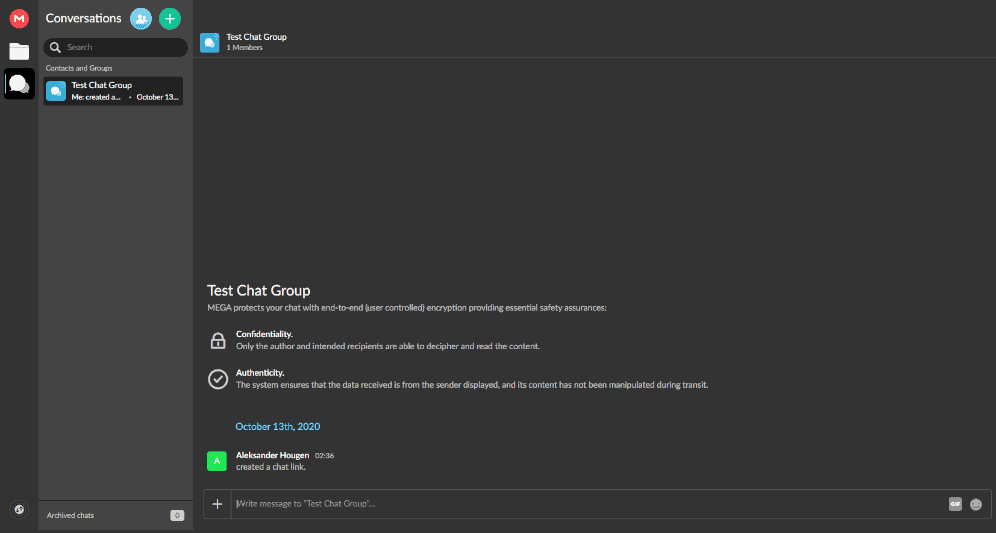Image resolution: width=996 pixels, height=533 pixels.
Task: Select the chat bubble sidebar icon
Action: pyautogui.click(x=19, y=85)
